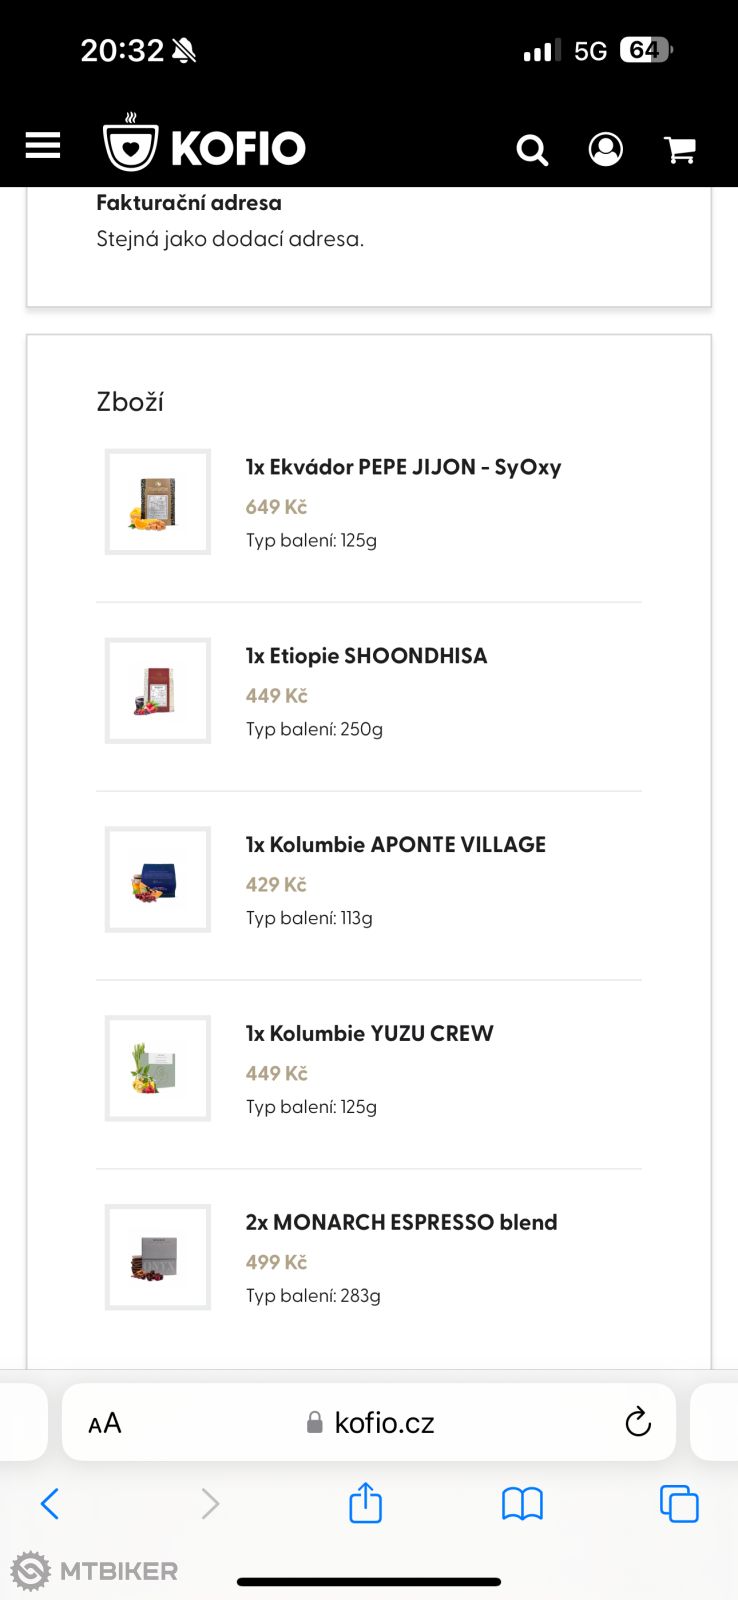Reload the page in Safari
Image resolution: width=738 pixels, height=1600 pixels.
[x=638, y=1422]
